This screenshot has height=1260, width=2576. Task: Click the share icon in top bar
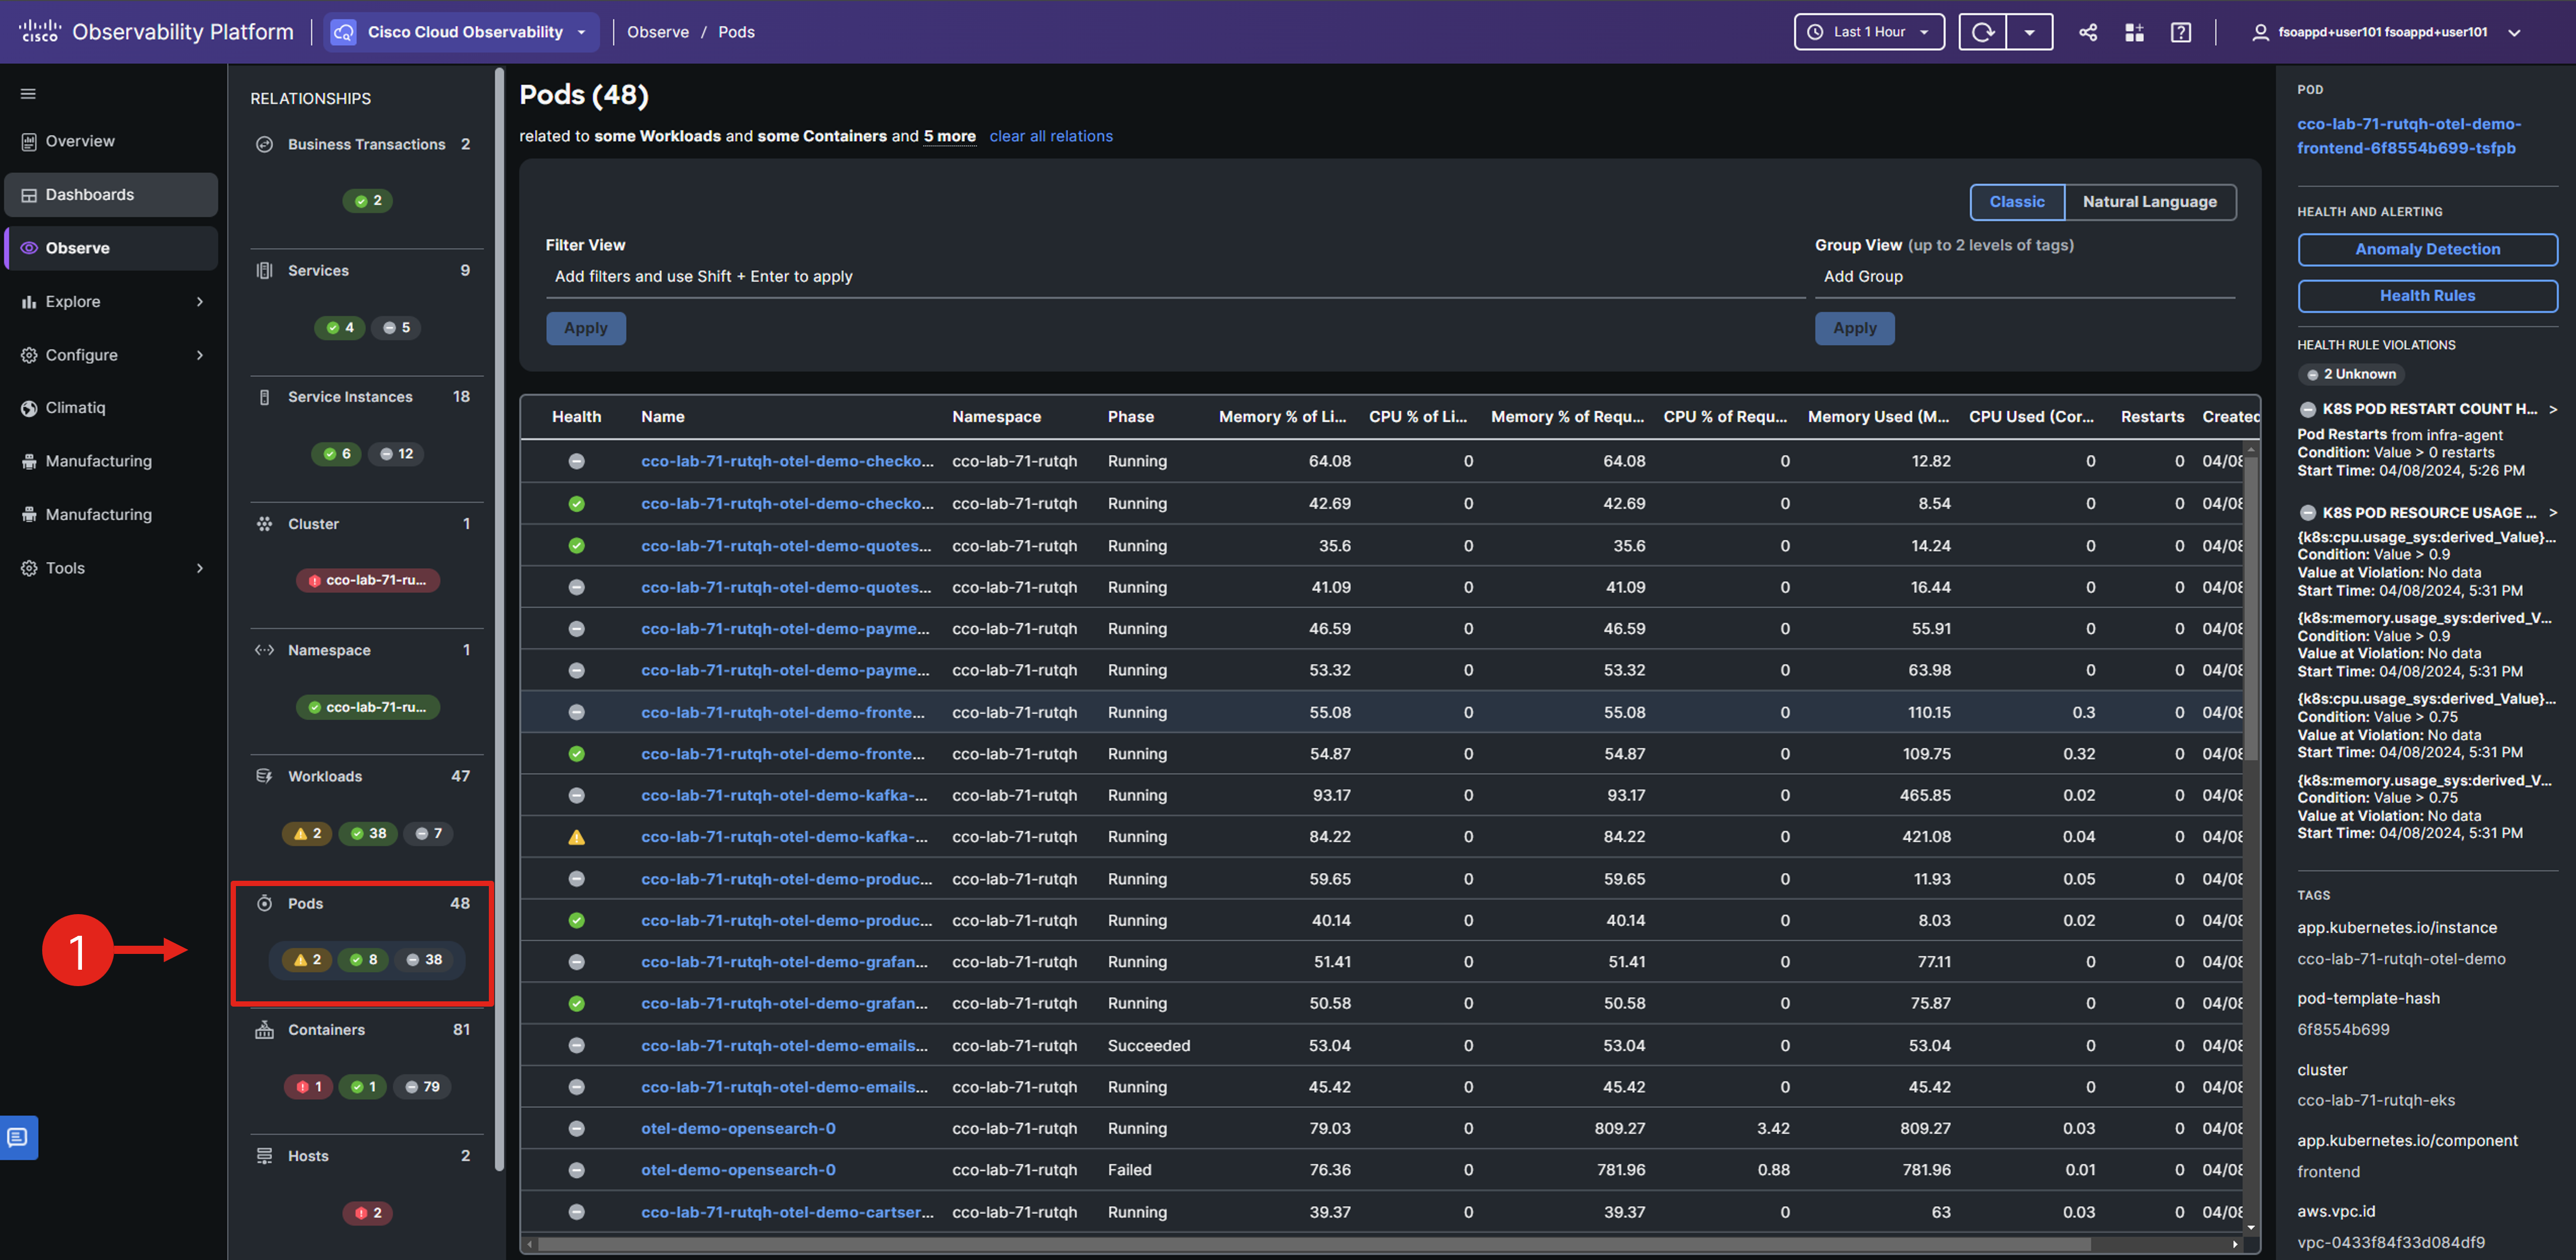[x=2087, y=32]
